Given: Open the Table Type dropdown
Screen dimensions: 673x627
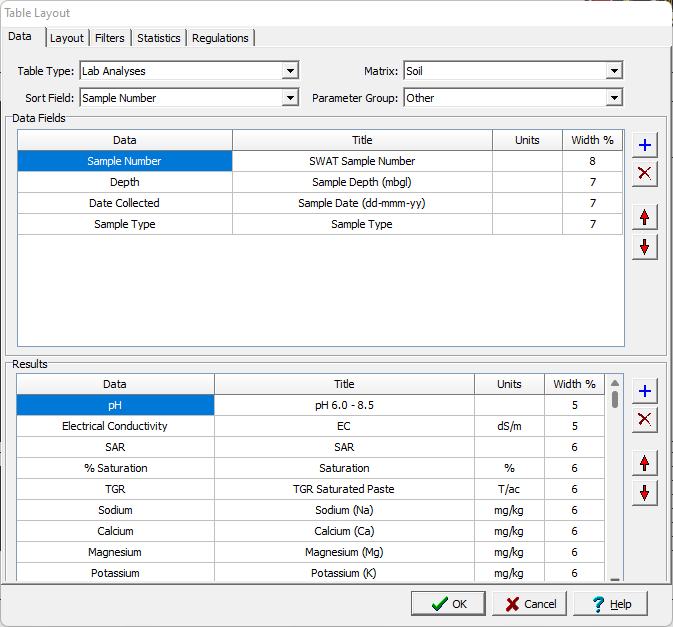Looking at the screenshot, I should click(x=290, y=71).
